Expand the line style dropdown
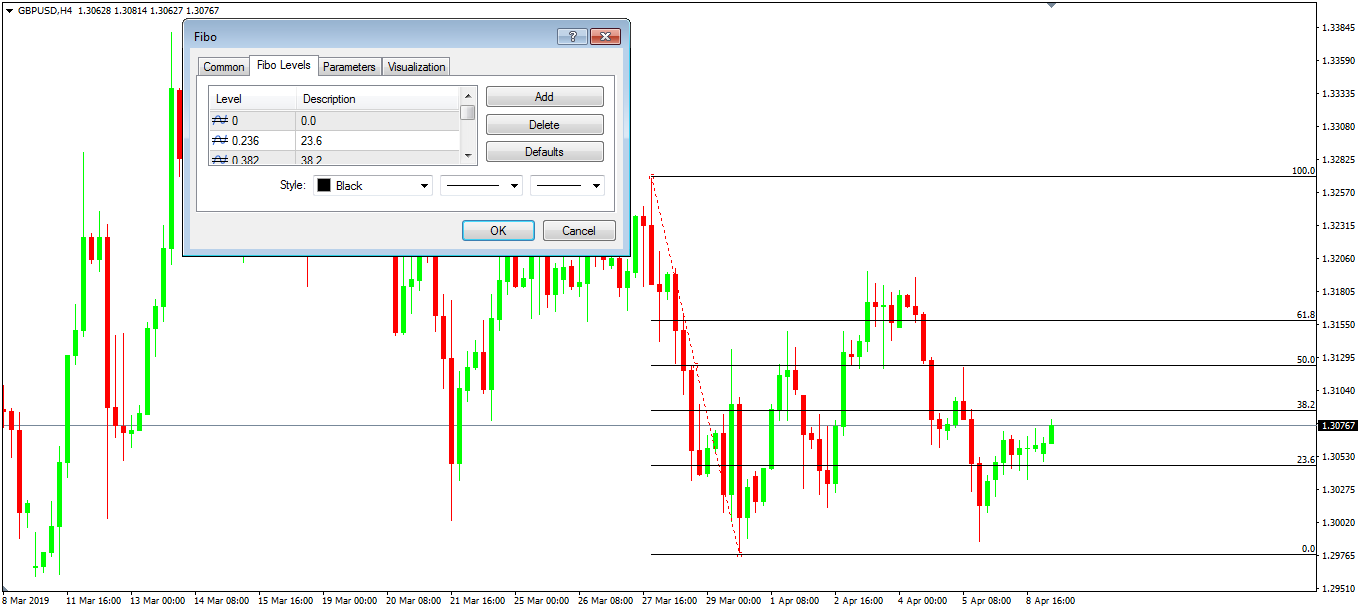Screen dimensions: 1358x607 [515, 186]
